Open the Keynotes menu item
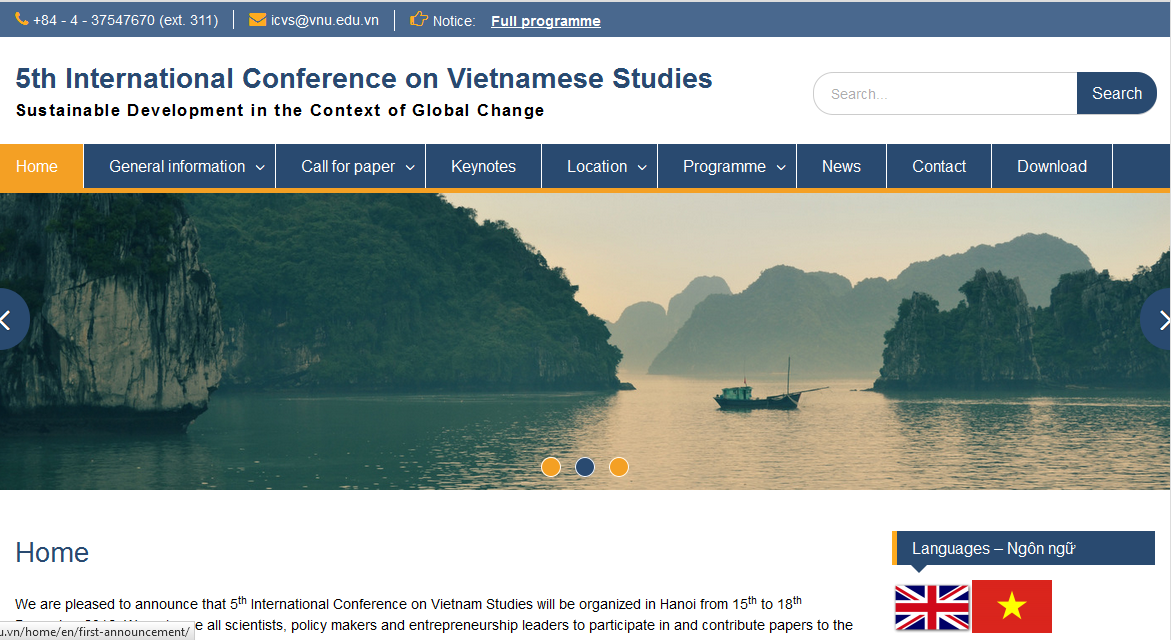1171x640 pixels. point(483,167)
